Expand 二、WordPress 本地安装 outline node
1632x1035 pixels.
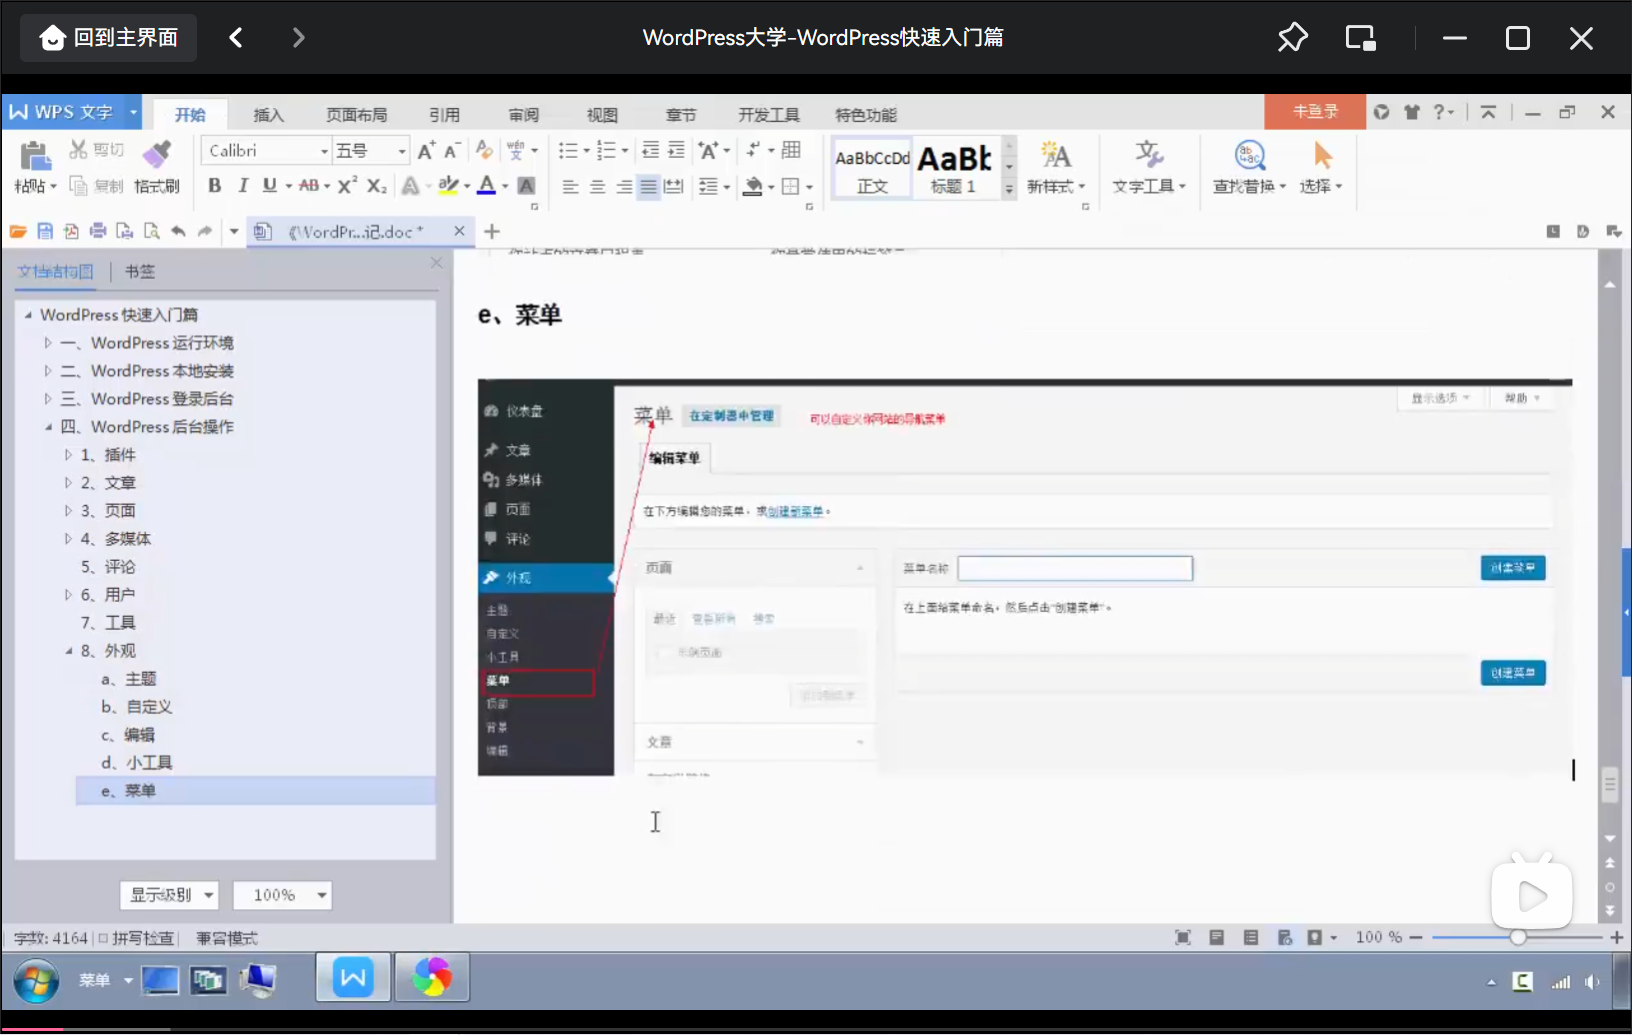pyautogui.click(x=47, y=371)
